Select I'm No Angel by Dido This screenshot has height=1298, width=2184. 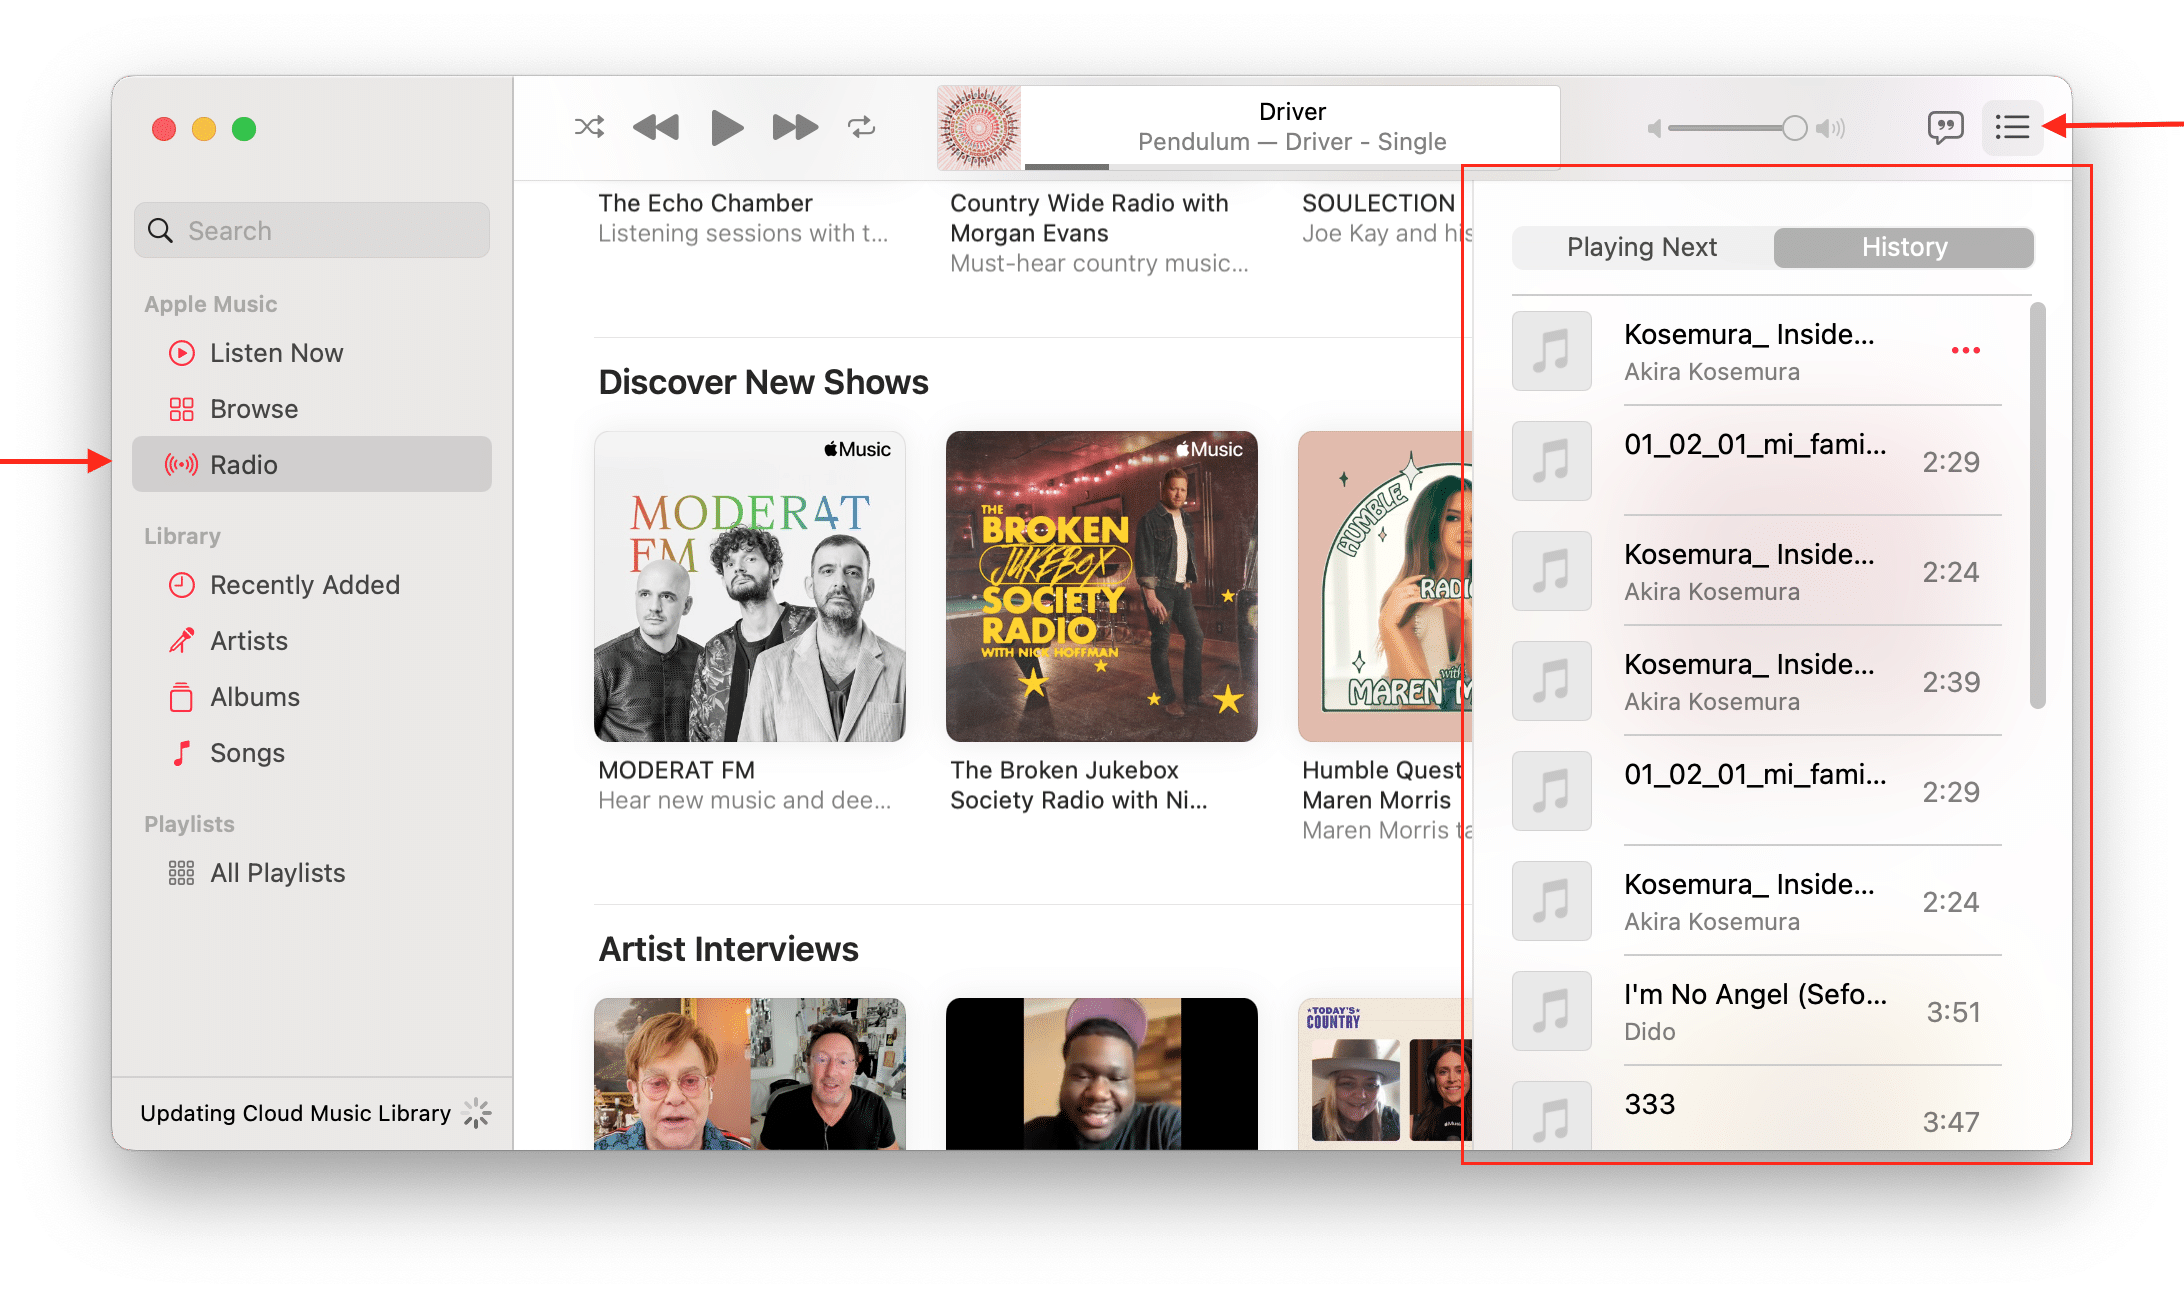click(x=1757, y=1011)
